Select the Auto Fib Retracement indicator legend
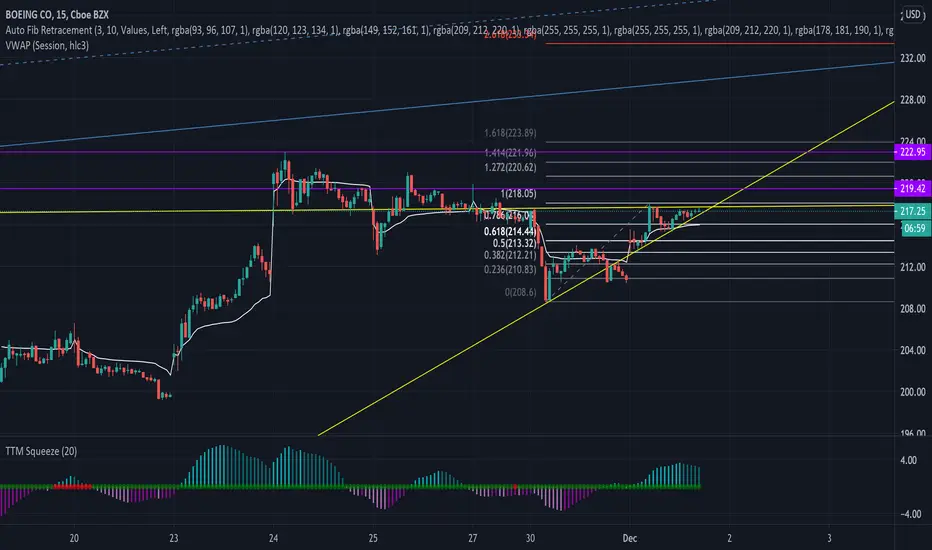This screenshot has height=550, width=932. (x=449, y=30)
